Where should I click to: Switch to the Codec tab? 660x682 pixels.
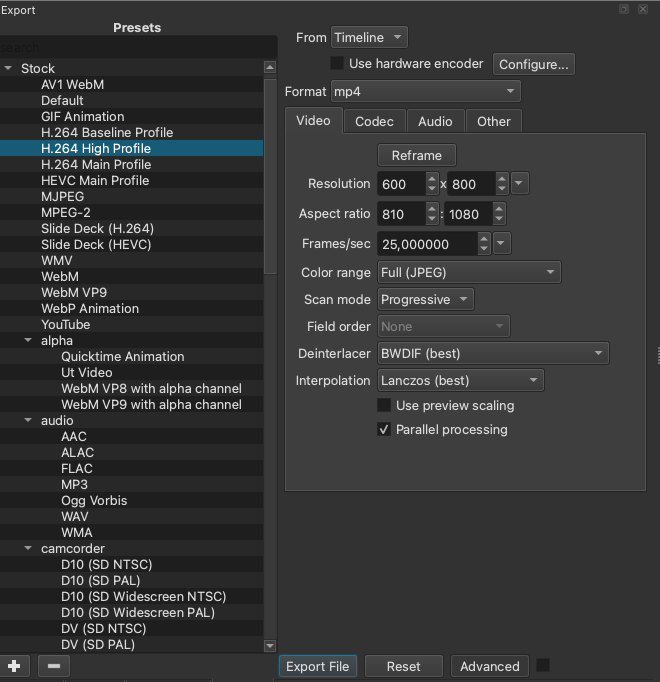tap(374, 121)
